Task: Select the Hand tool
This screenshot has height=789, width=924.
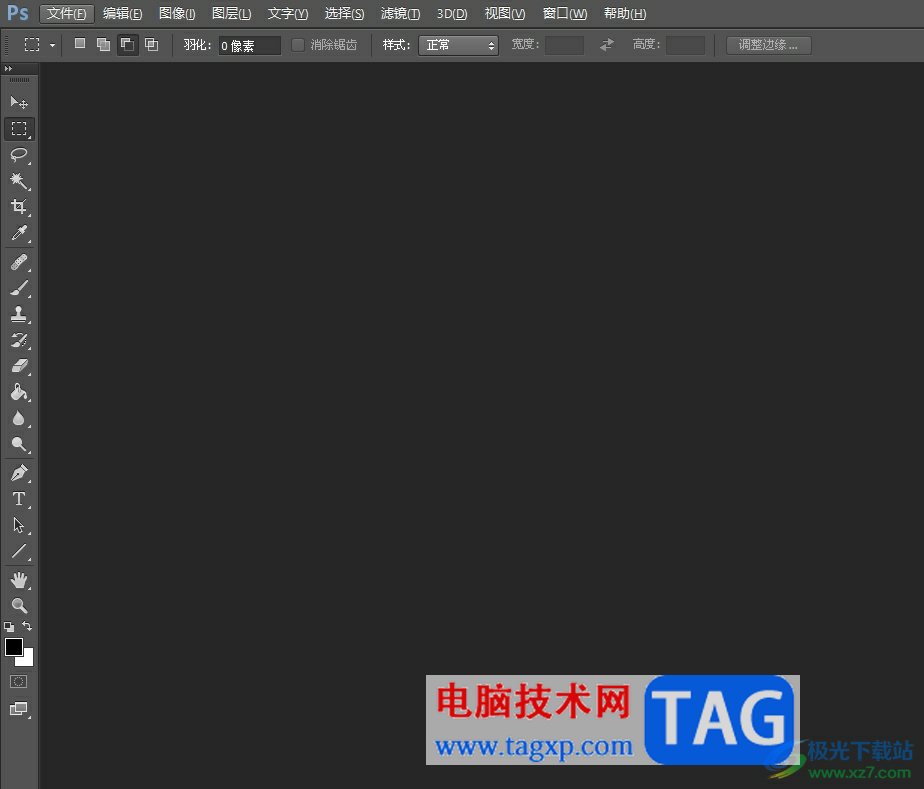Action: coord(19,580)
